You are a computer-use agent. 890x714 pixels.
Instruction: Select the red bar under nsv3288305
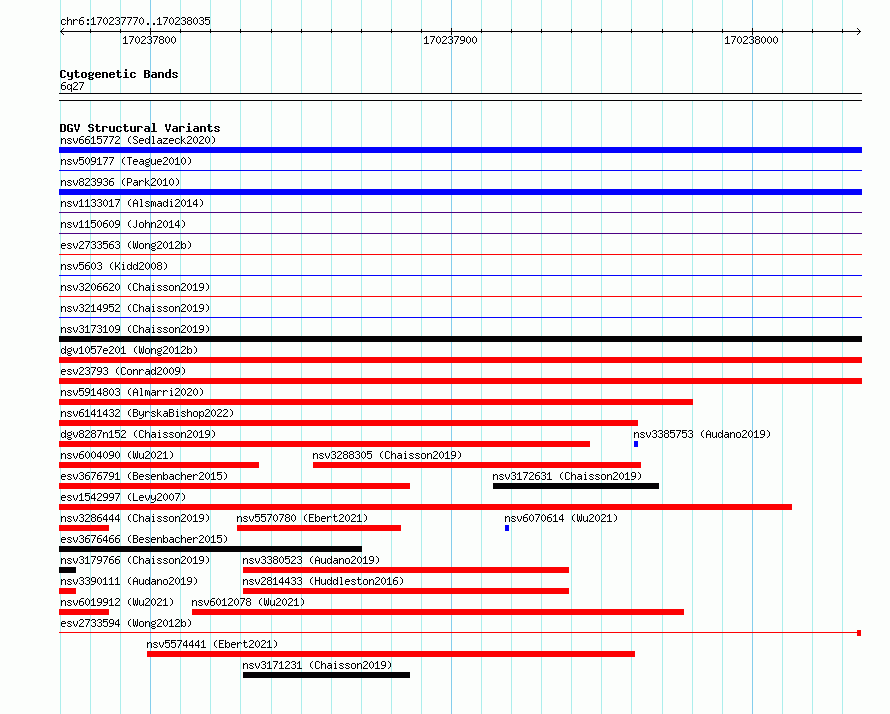pyautogui.click(x=477, y=465)
